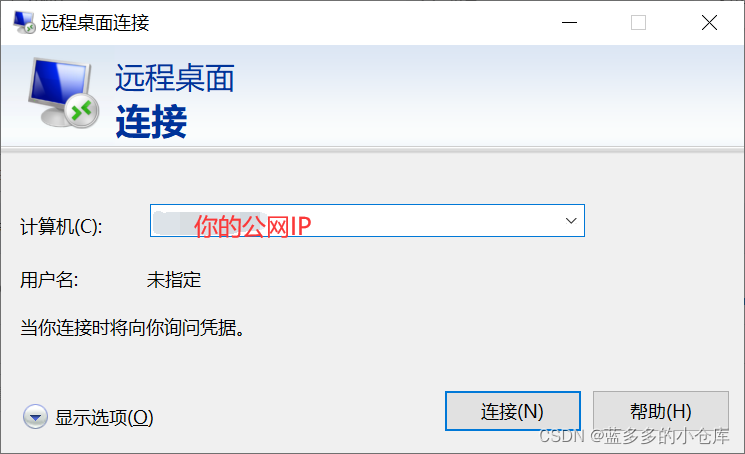Open help with the 帮助(H) button

click(660, 411)
